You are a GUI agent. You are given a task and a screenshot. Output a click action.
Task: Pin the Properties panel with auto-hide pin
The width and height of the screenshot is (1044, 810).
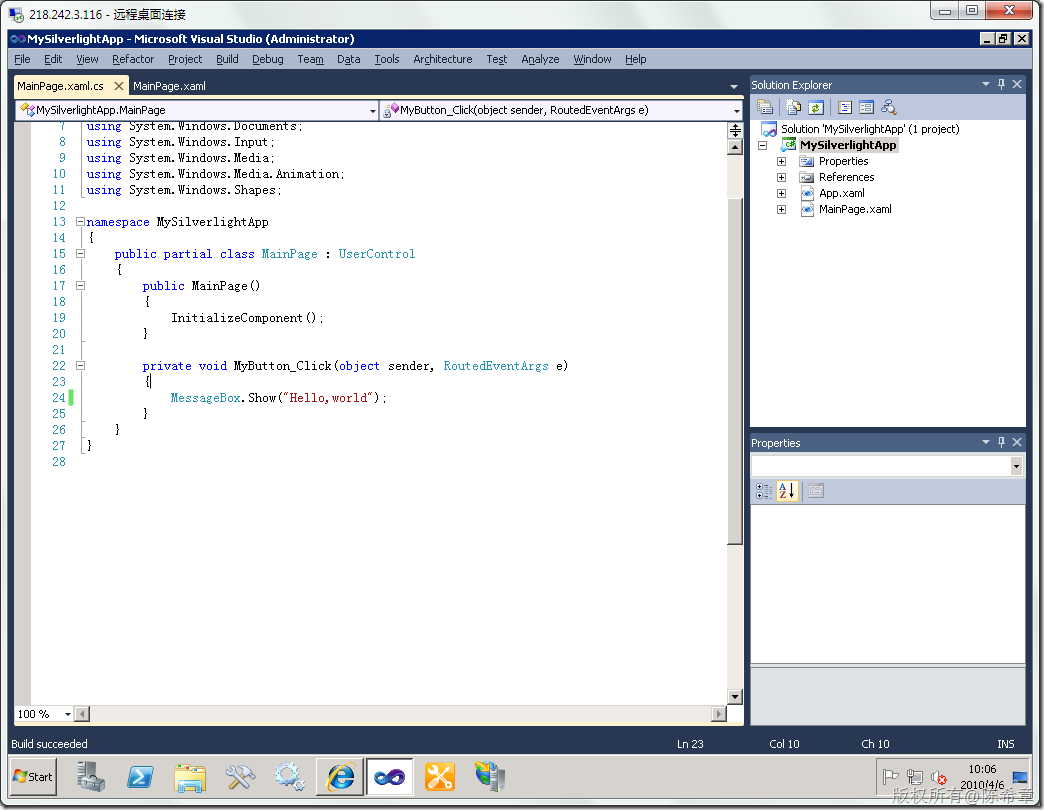point(1001,443)
